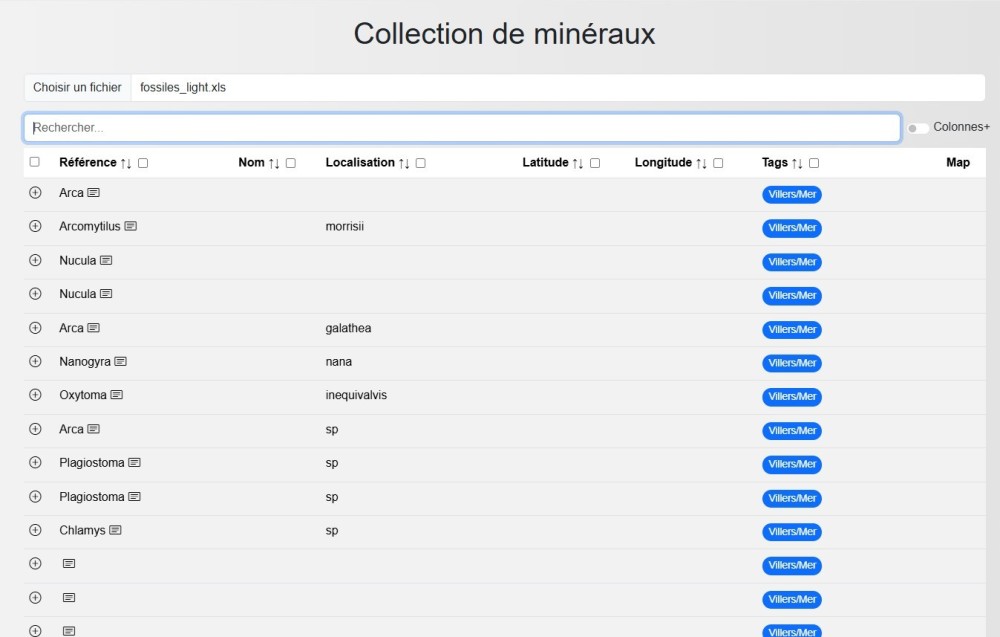Open the note icon beside Arcomytilus

pos(131,227)
